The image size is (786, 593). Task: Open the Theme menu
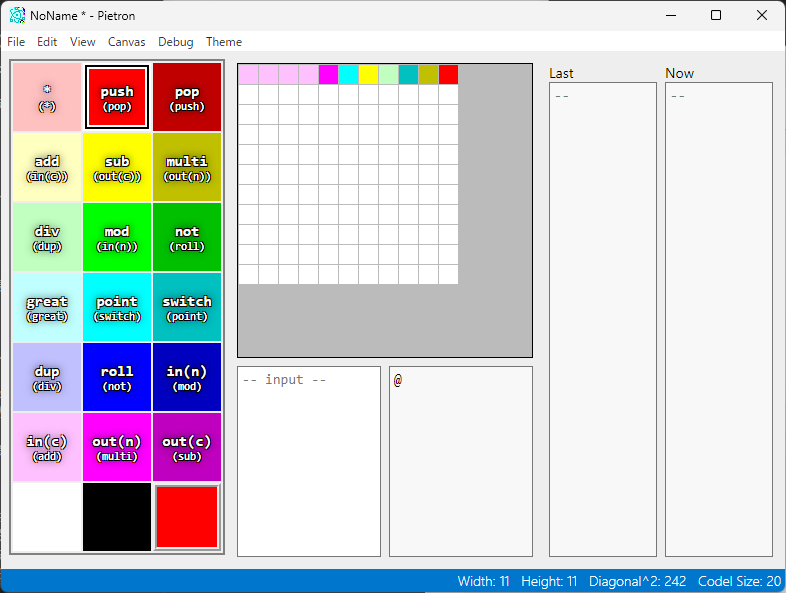224,42
